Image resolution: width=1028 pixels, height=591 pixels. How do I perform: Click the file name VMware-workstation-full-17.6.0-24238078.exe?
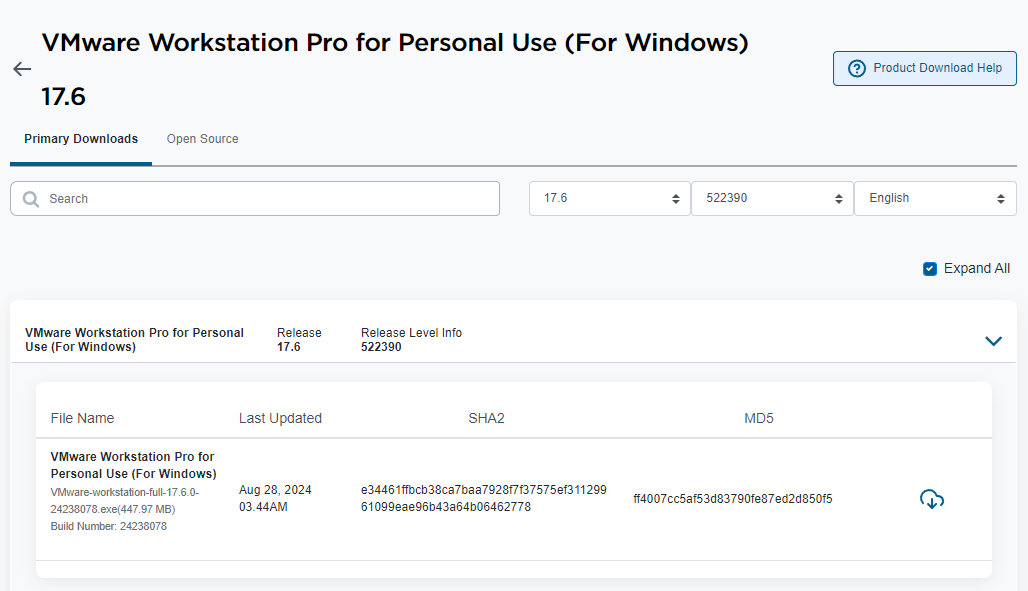point(125,500)
